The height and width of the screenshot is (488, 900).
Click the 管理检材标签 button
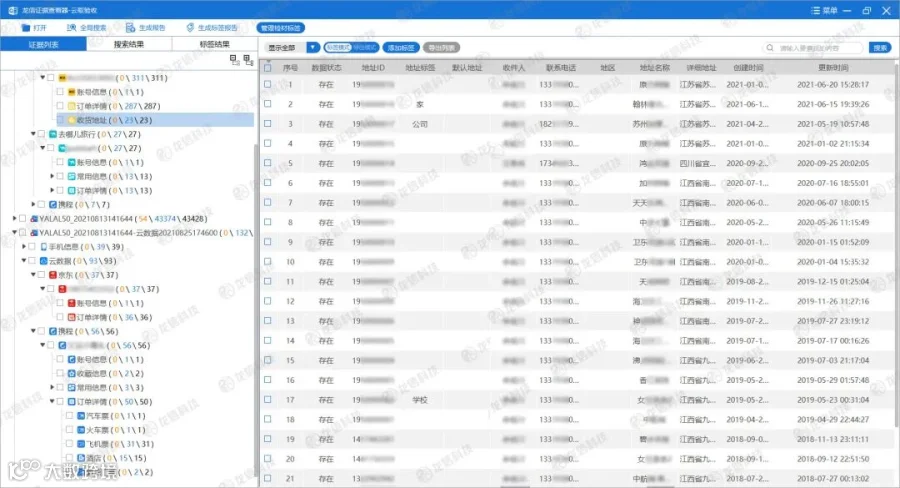click(x=281, y=28)
